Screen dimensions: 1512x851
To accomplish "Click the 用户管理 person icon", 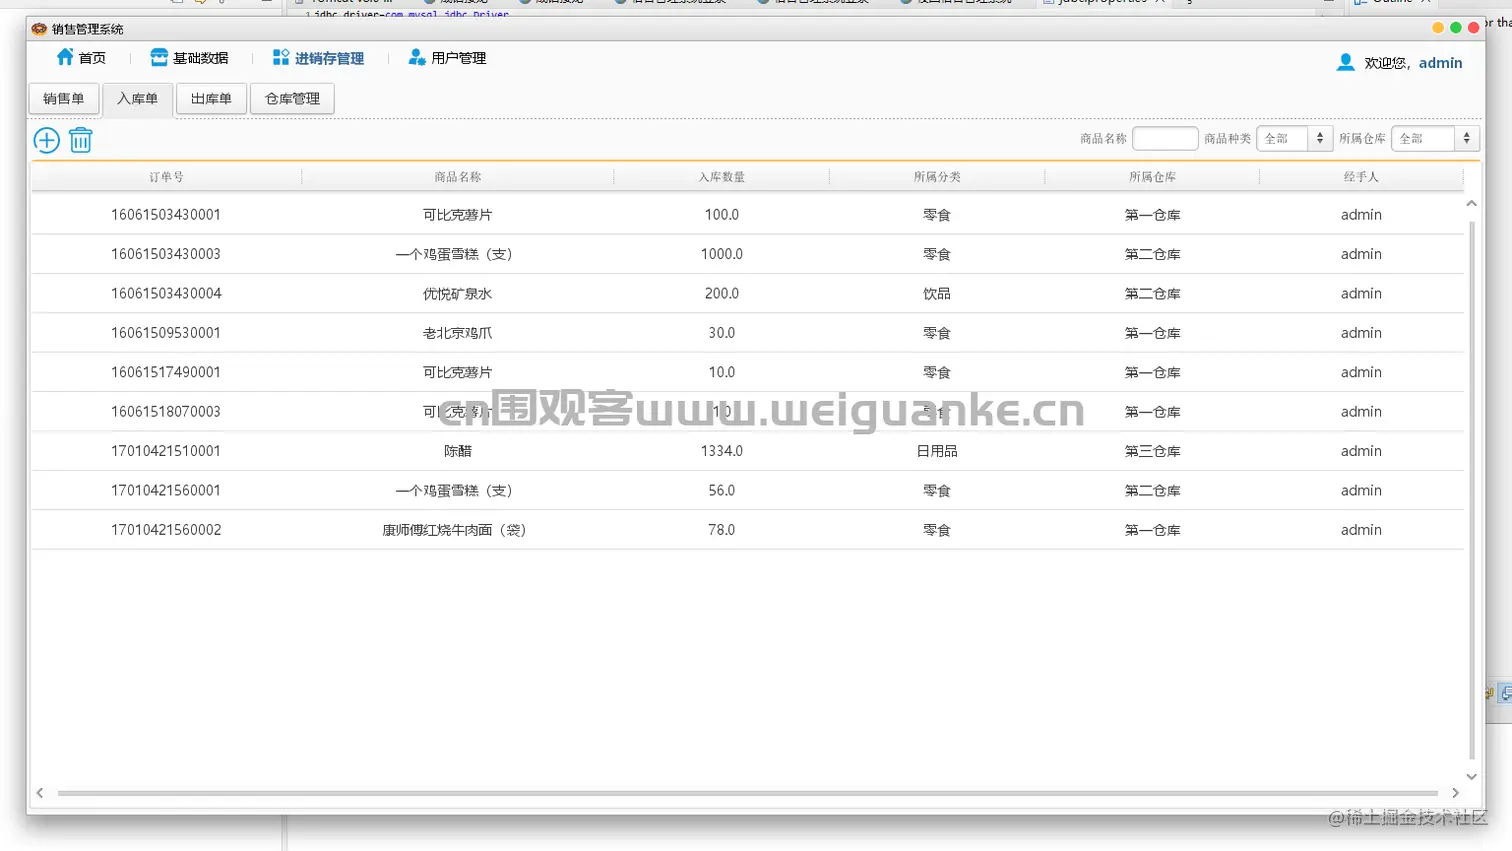I will coord(417,57).
